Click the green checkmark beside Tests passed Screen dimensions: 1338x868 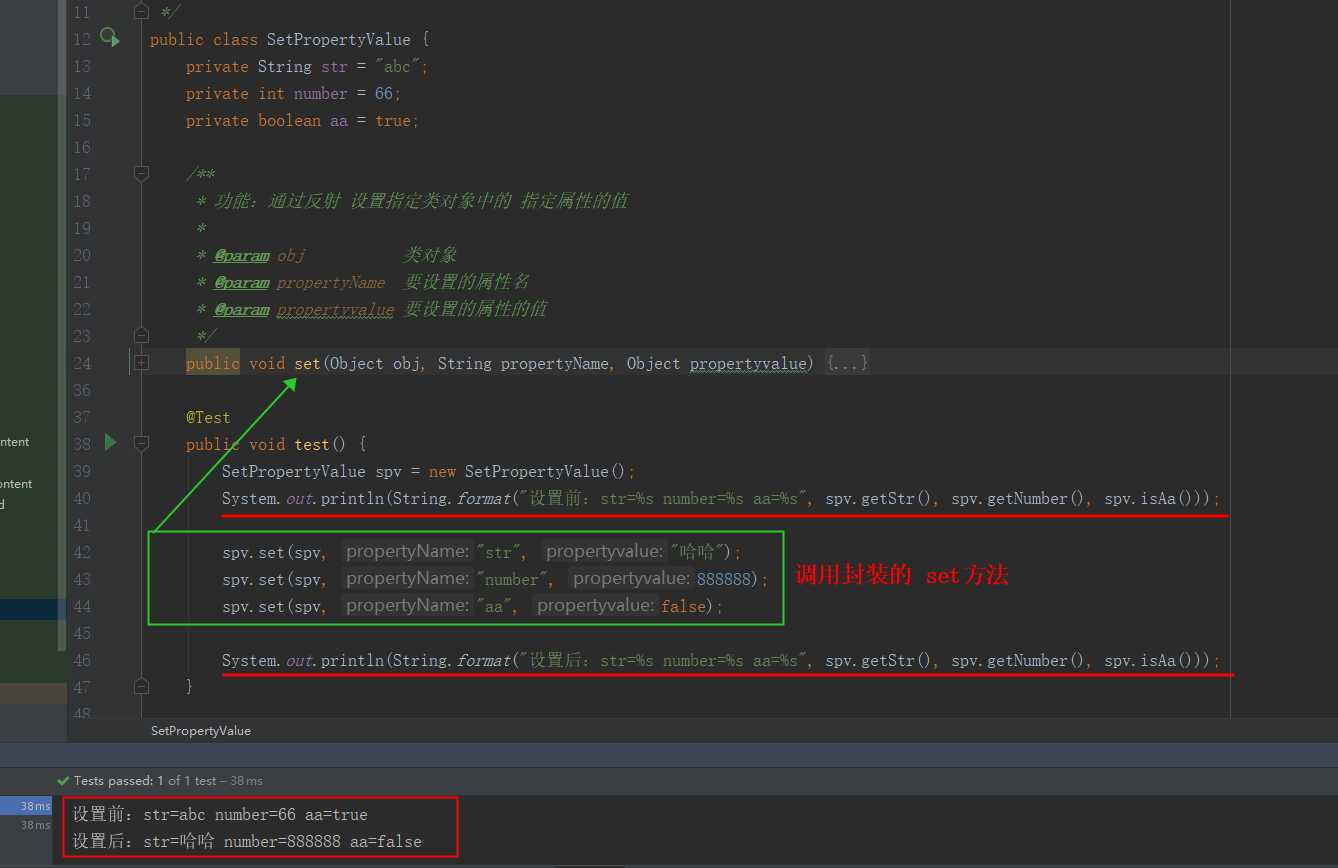[x=65, y=781]
